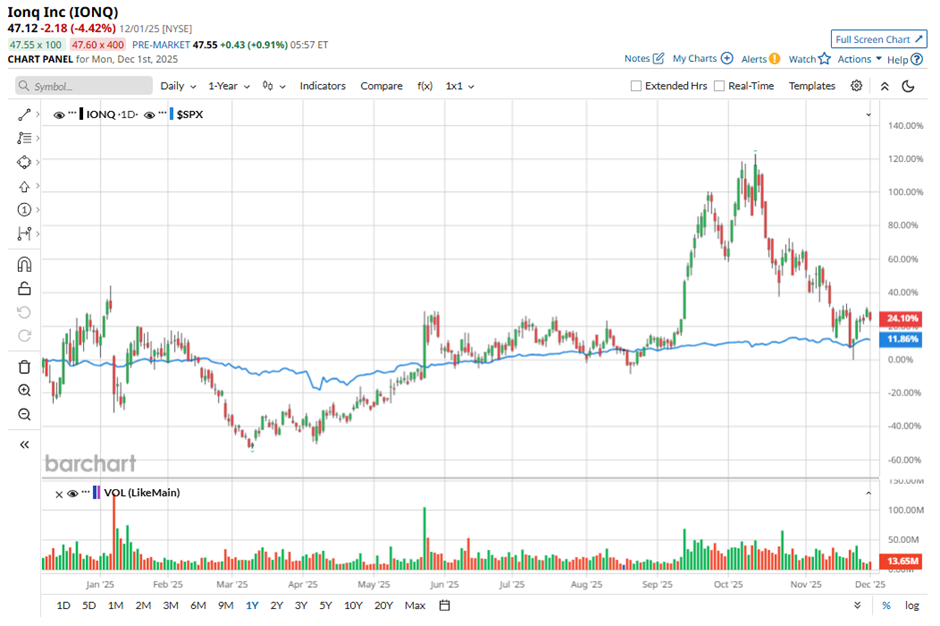
Task: Collapse the toolbar with double up arrows
Action: (885, 86)
